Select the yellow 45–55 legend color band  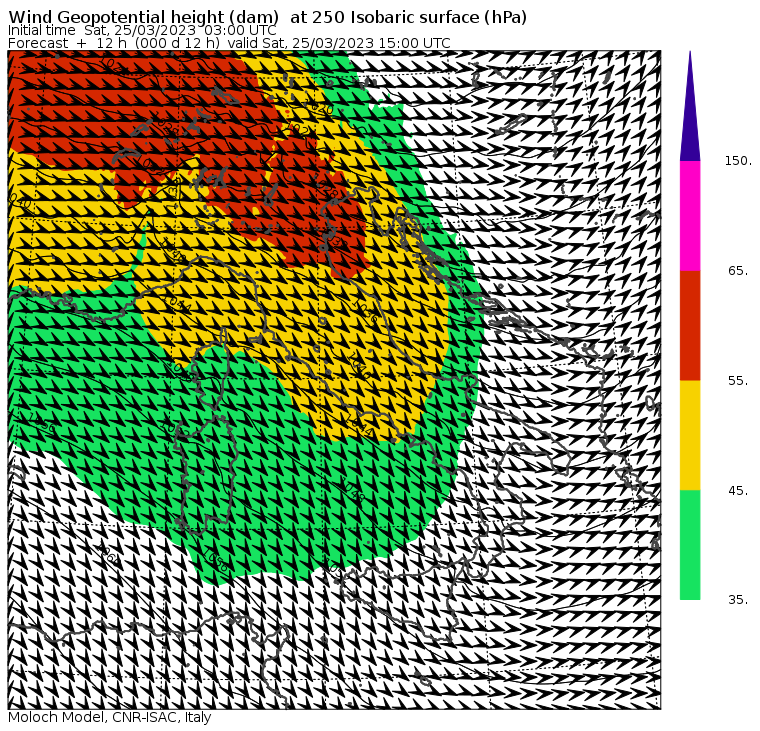pyautogui.click(x=690, y=435)
